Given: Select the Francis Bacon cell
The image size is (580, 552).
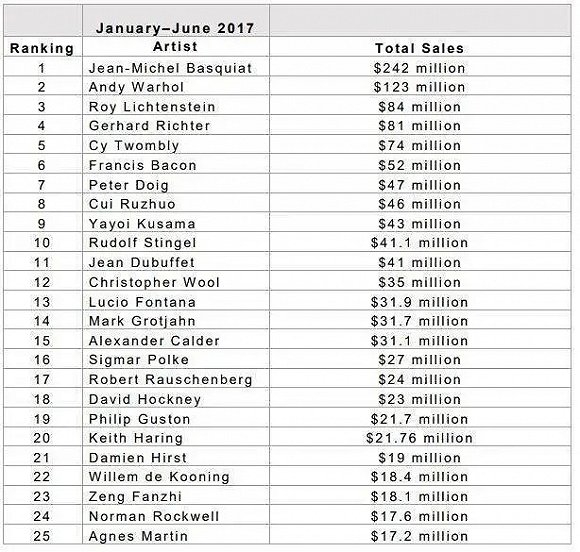Looking at the screenshot, I should [176, 164].
